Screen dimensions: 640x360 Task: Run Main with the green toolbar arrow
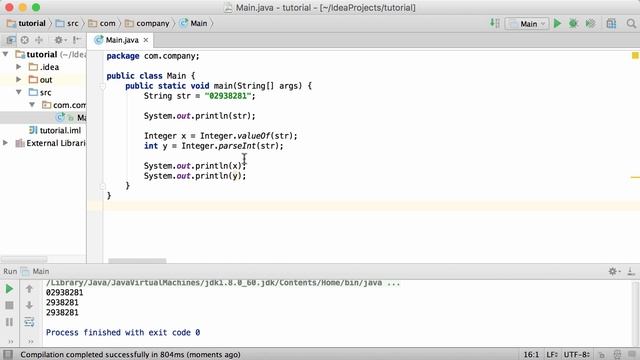558,23
